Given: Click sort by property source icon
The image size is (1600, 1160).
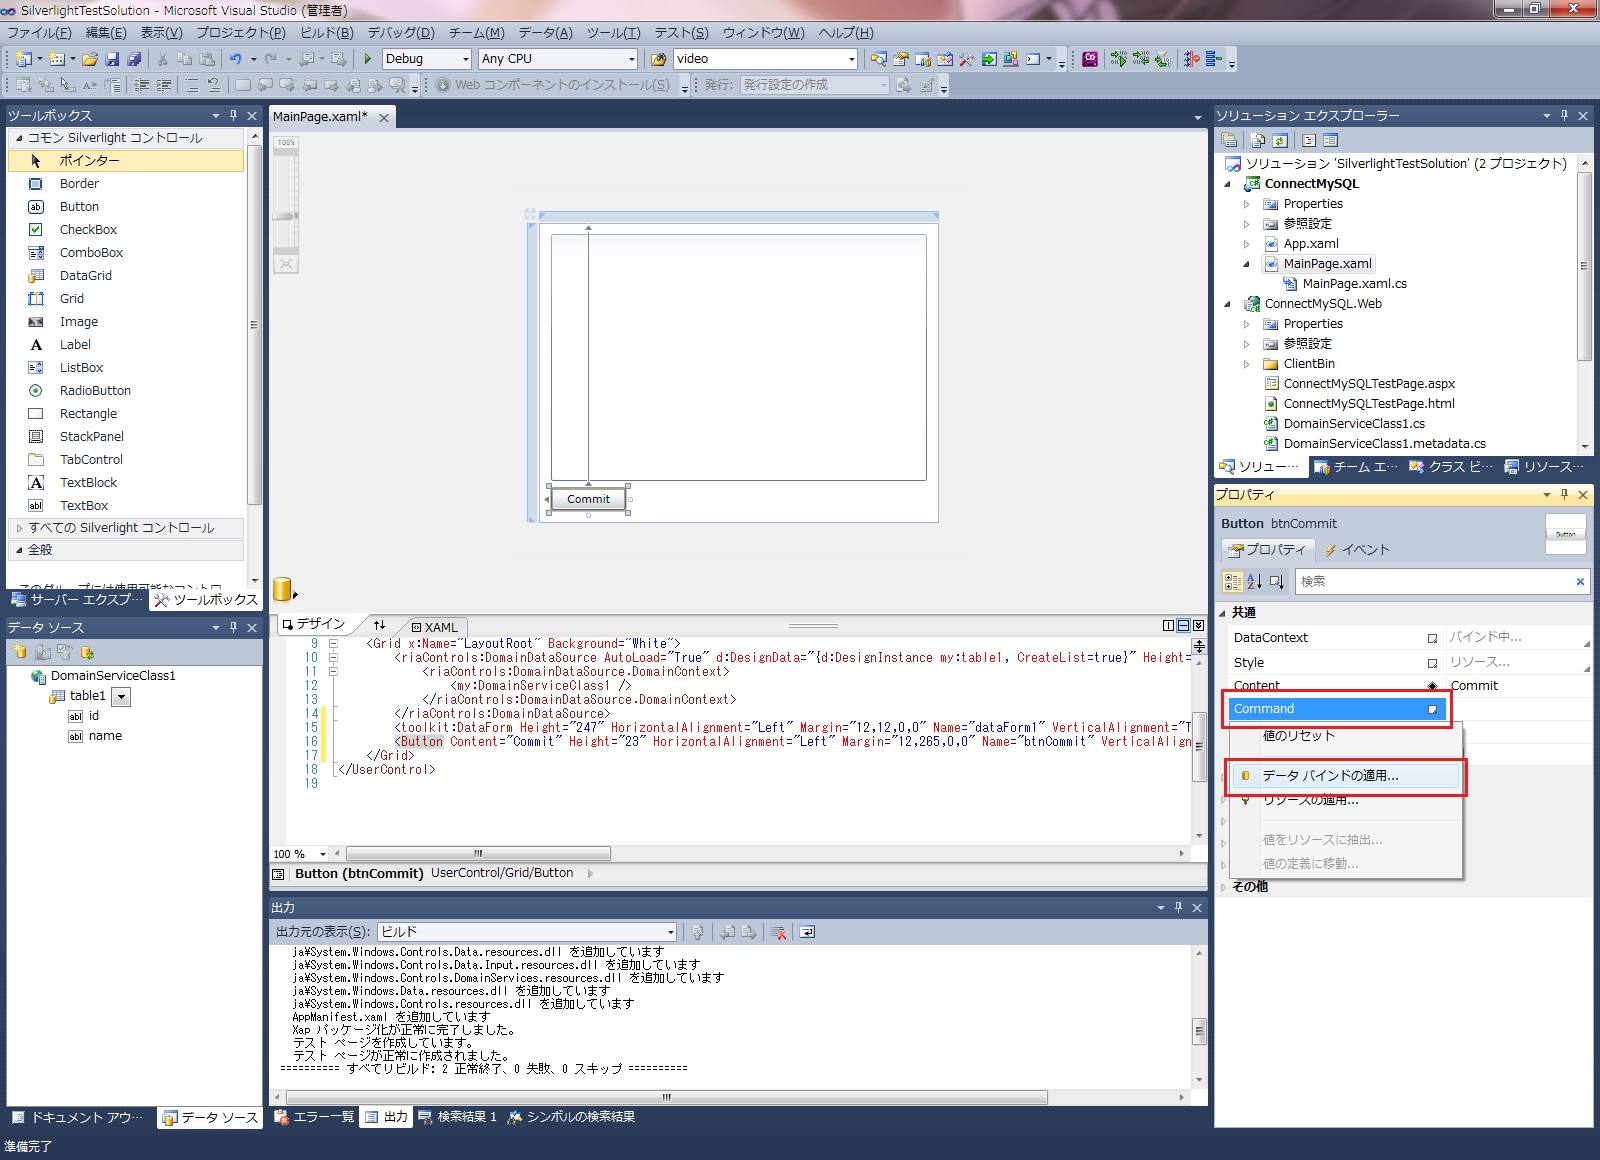Looking at the screenshot, I should click(x=1276, y=582).
